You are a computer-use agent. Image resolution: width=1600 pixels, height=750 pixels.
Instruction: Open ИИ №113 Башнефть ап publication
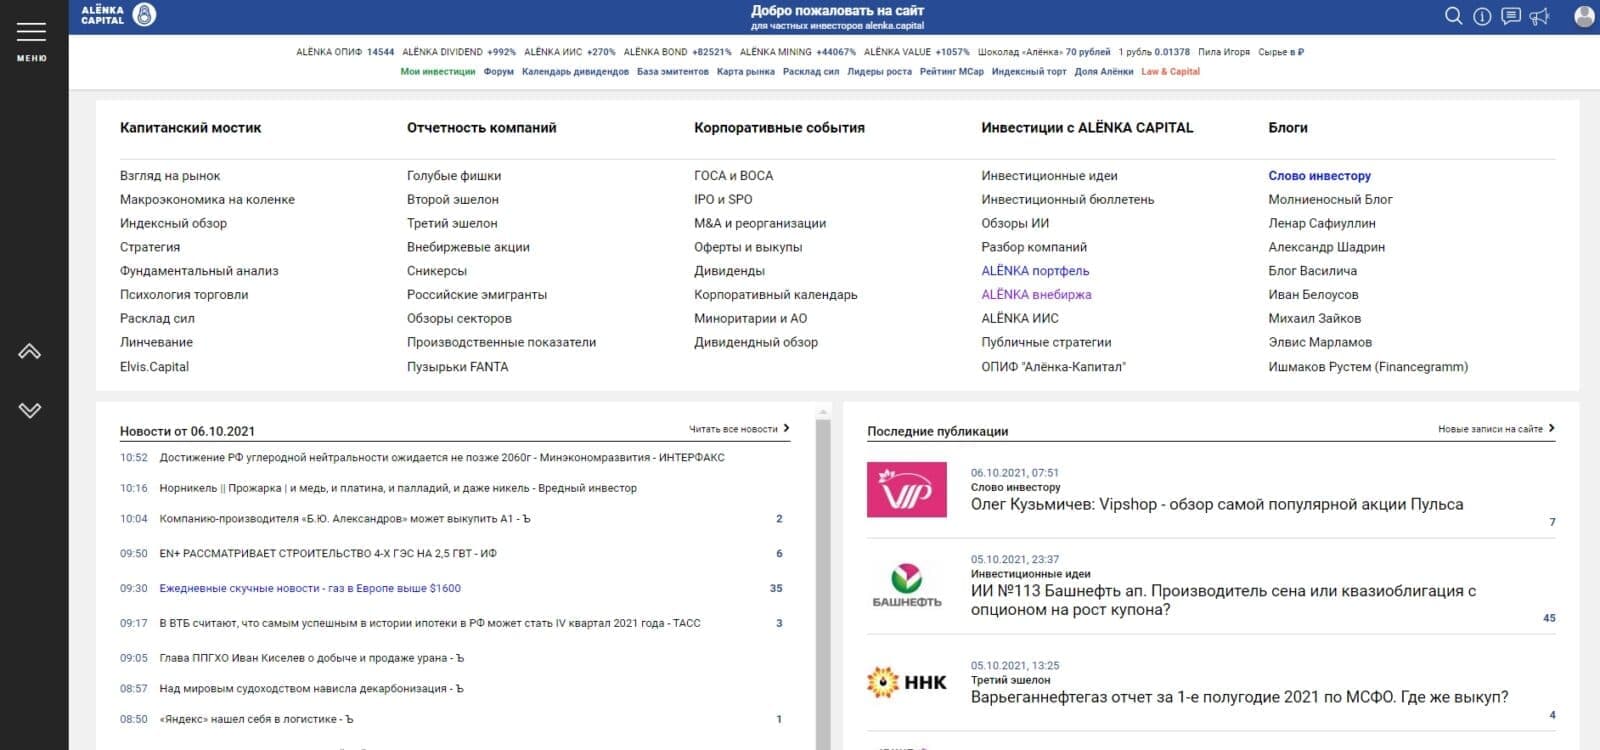tap(1223, 601)
